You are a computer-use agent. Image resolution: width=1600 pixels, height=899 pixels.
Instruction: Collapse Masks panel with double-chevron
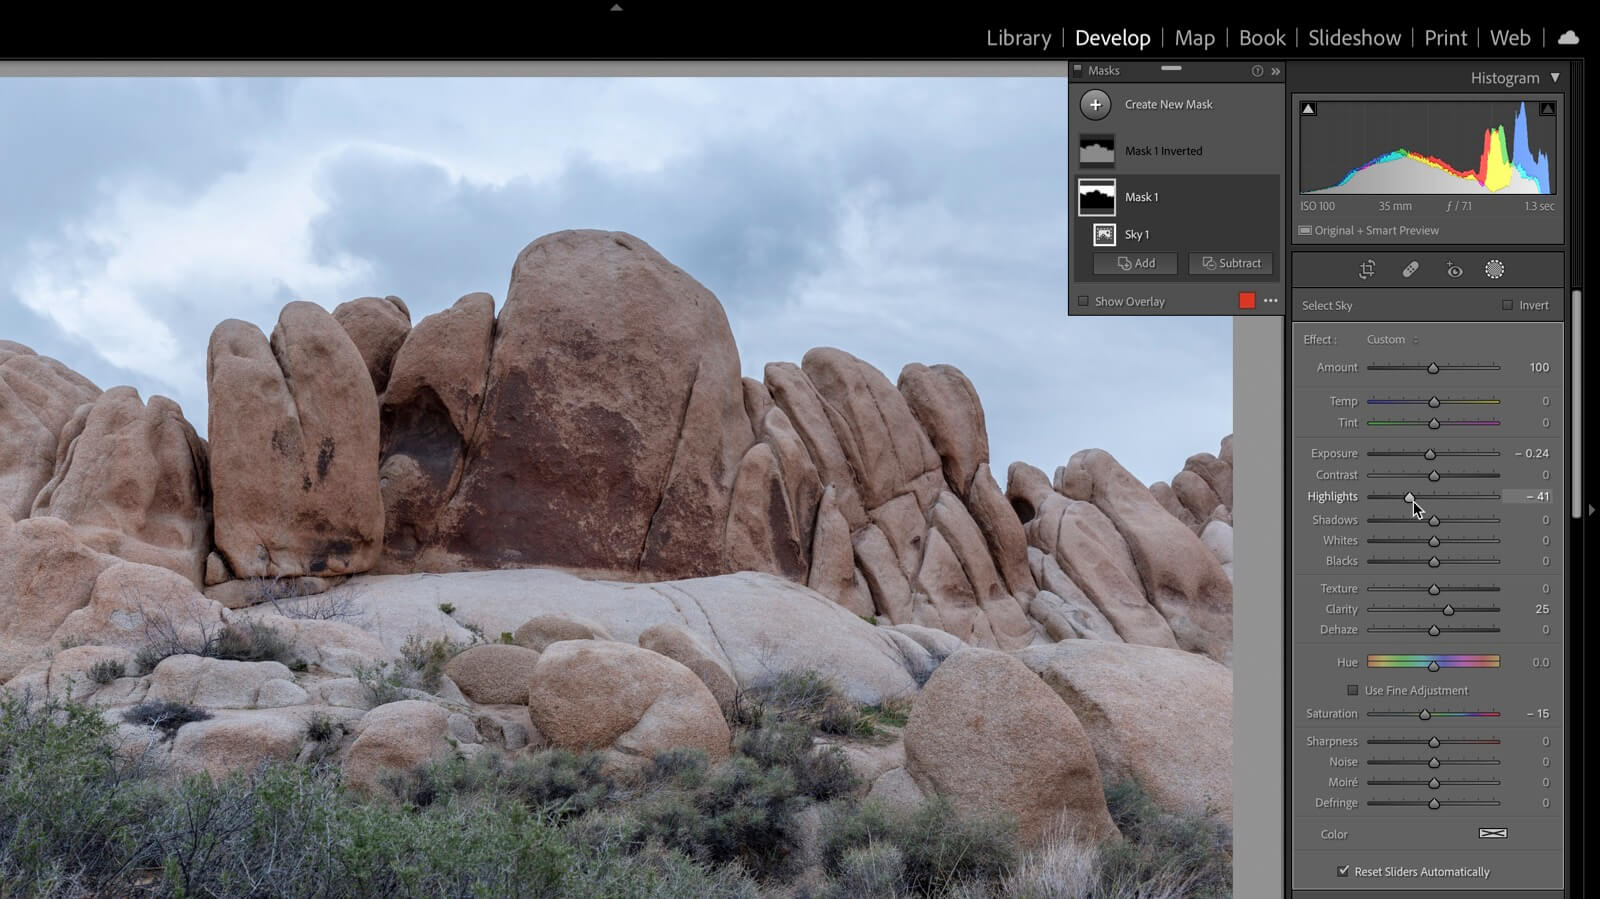(x=1275, y=71)
